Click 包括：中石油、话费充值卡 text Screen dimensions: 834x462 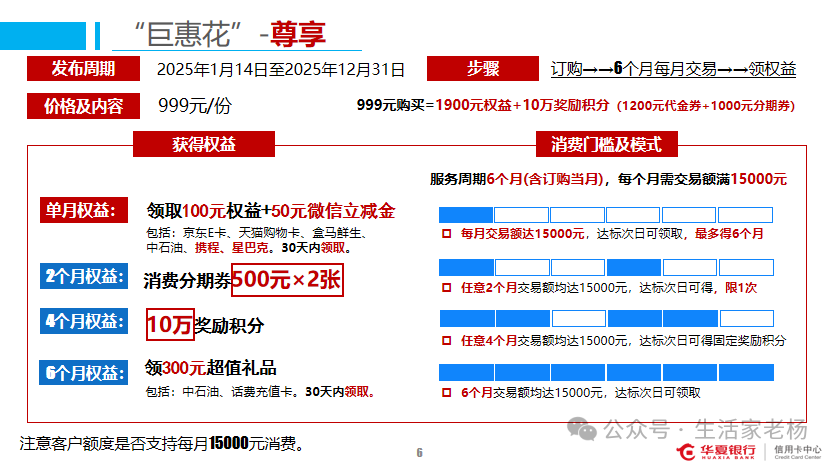(x=260, y=392)
